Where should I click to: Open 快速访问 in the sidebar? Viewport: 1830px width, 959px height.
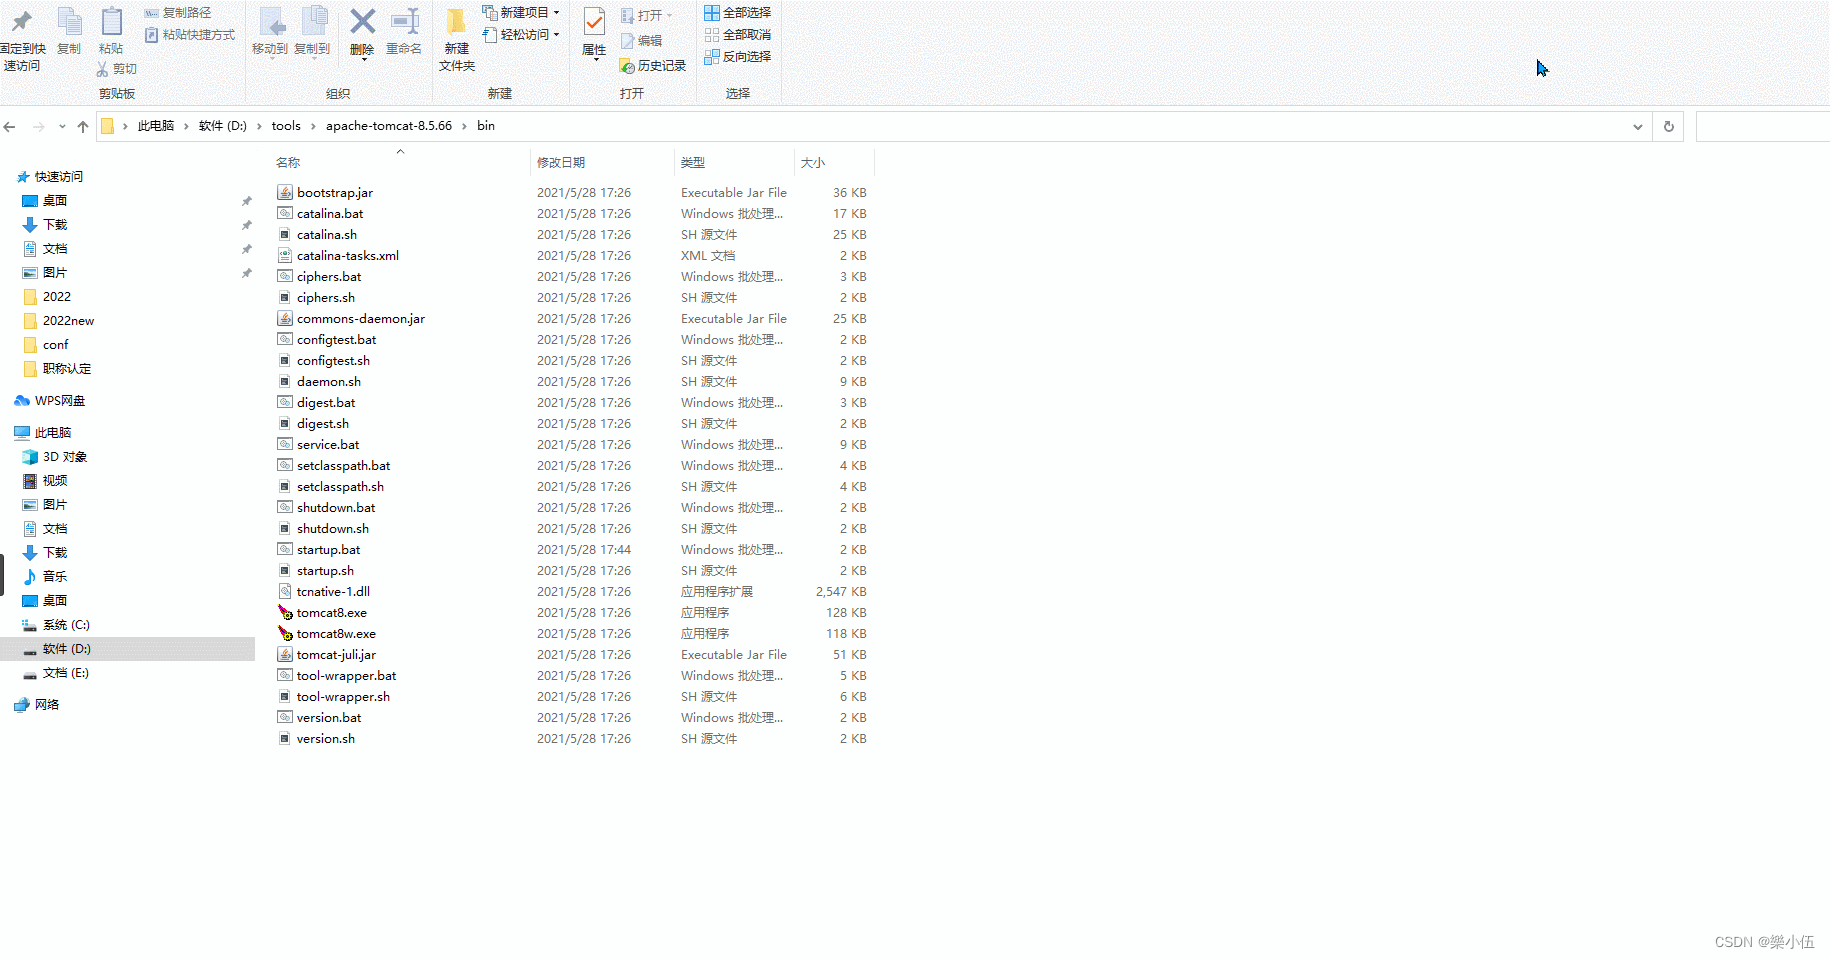[59, 177]
